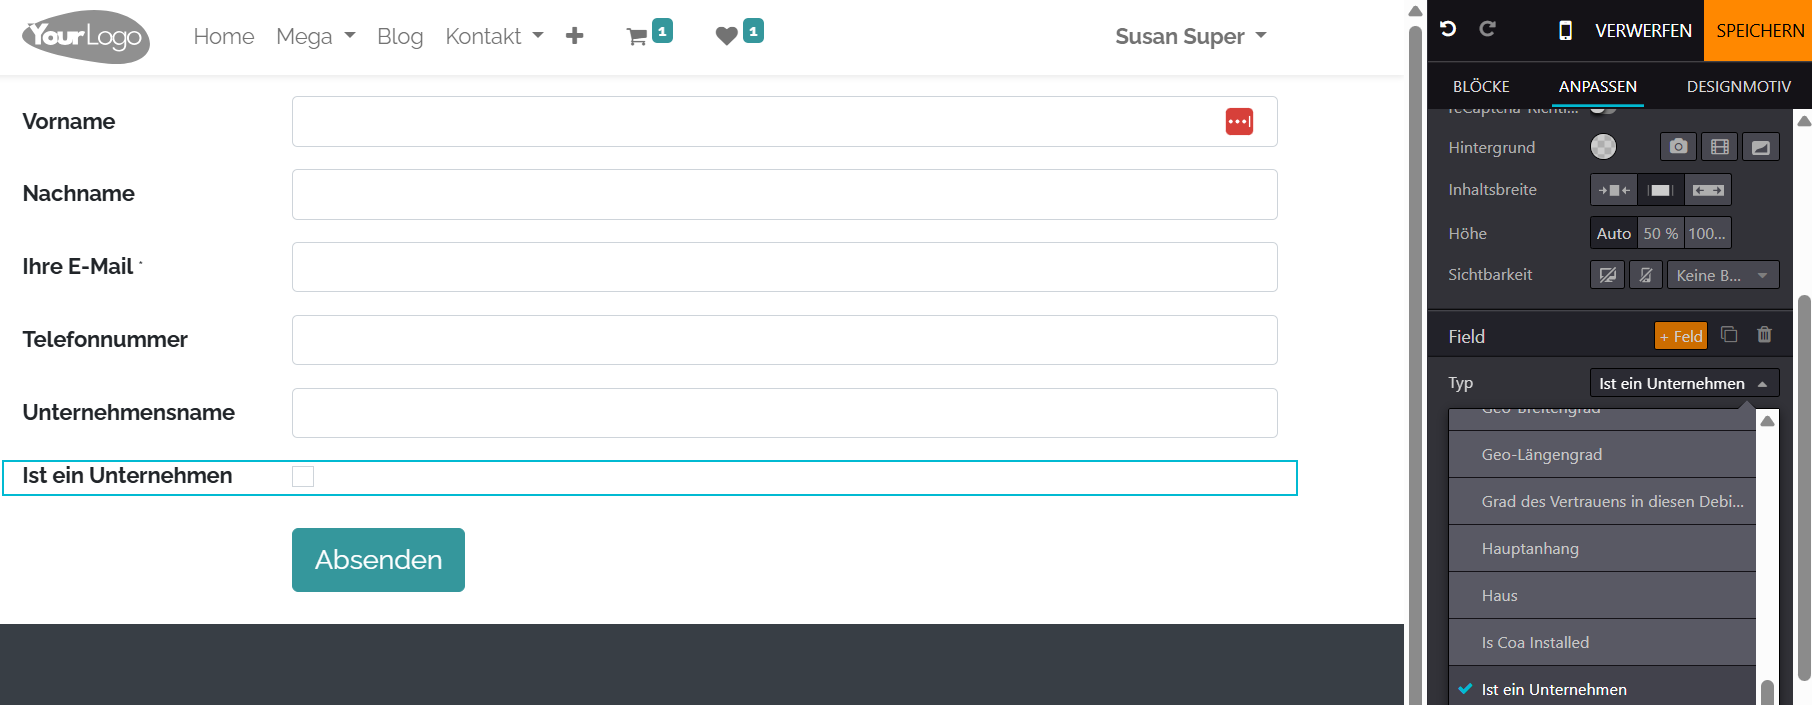1812x705 pixels.
Task: Collapse the Typ dropdown selector
Action: [1684, 383]
